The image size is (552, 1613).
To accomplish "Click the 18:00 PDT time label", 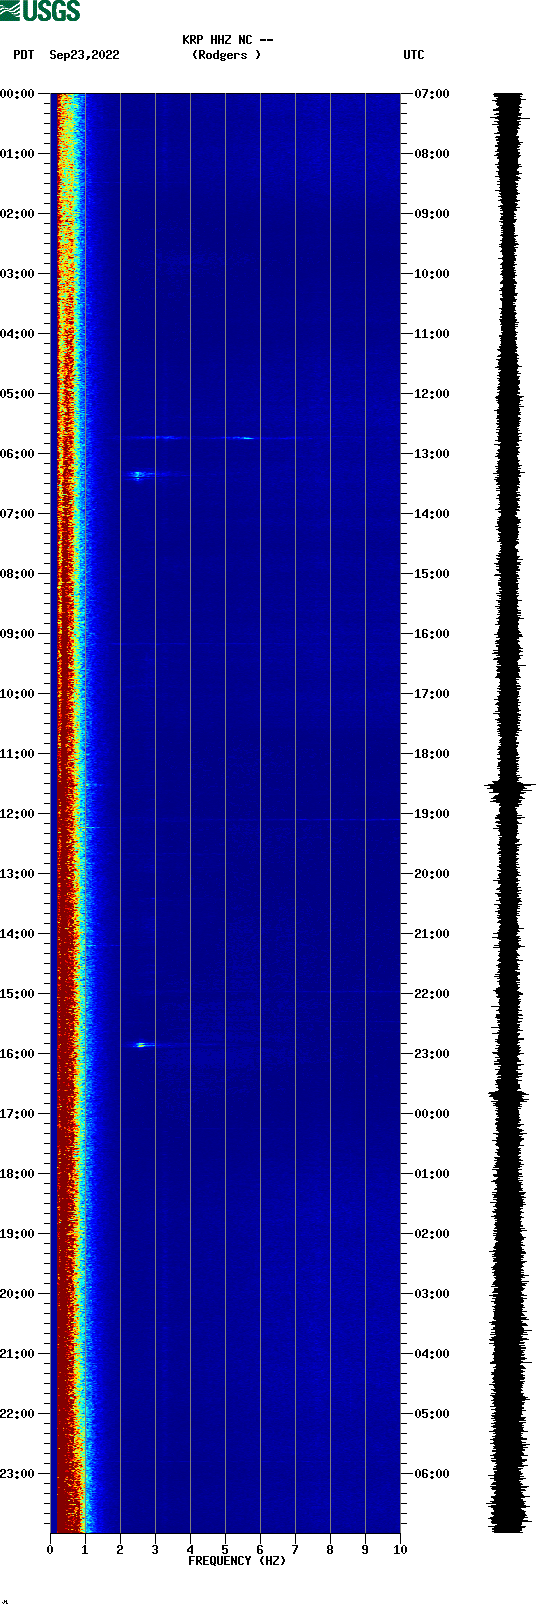I will [18, 1174].
